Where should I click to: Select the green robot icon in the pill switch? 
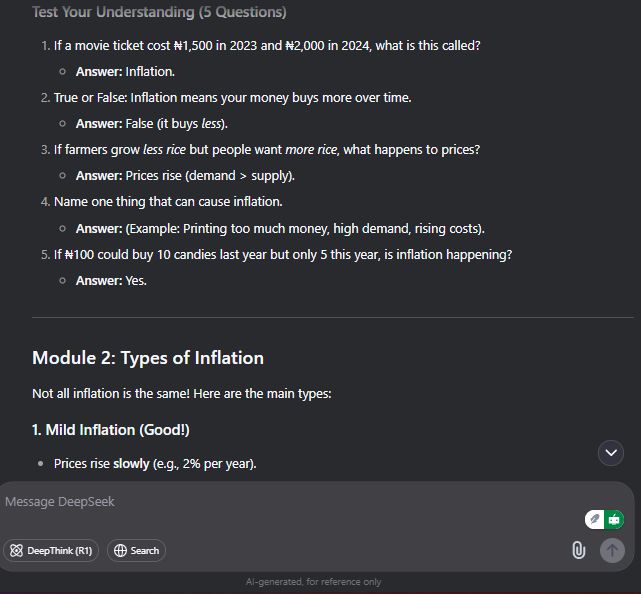tap(614, 520)
